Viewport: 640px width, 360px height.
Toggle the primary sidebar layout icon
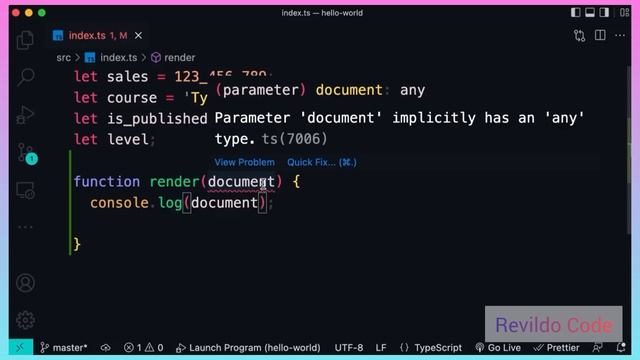tap(576, 13)
